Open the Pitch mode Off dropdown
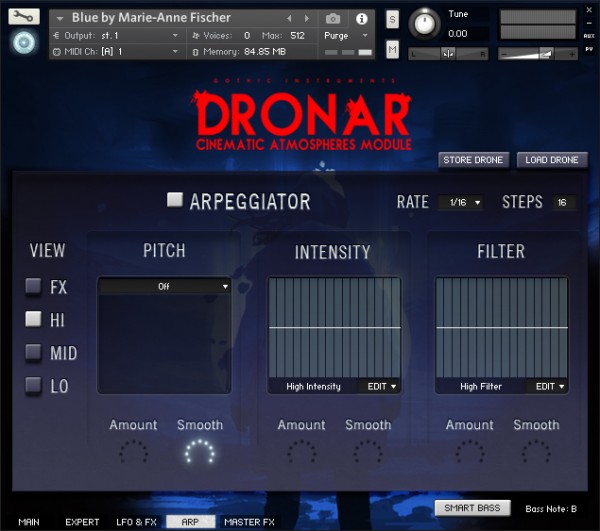 pos(164,286)
